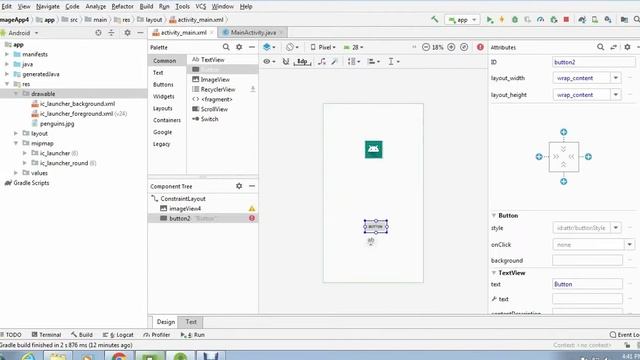Select penguins.jpg in drawable folder
640x360 pixels.
click(x=57, y=124)
